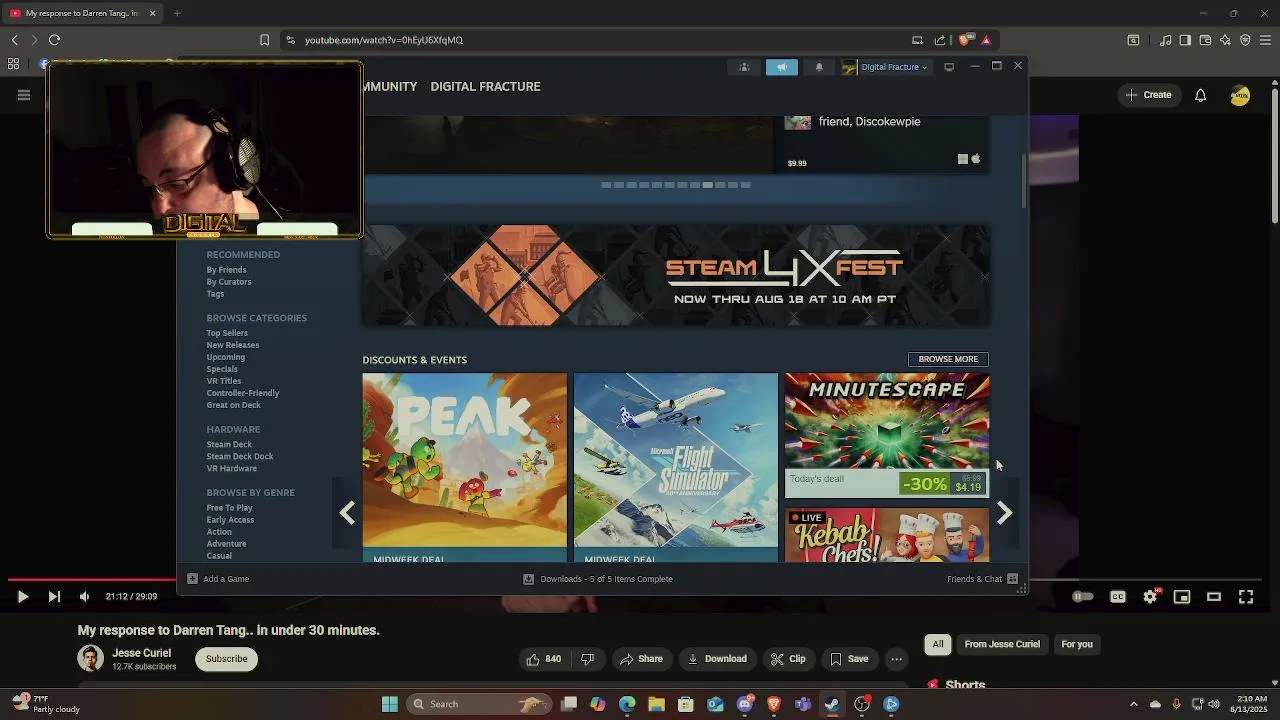This screenshot has height=720, width=1280.
Task: Open VR Titles category
Action: 224,381
